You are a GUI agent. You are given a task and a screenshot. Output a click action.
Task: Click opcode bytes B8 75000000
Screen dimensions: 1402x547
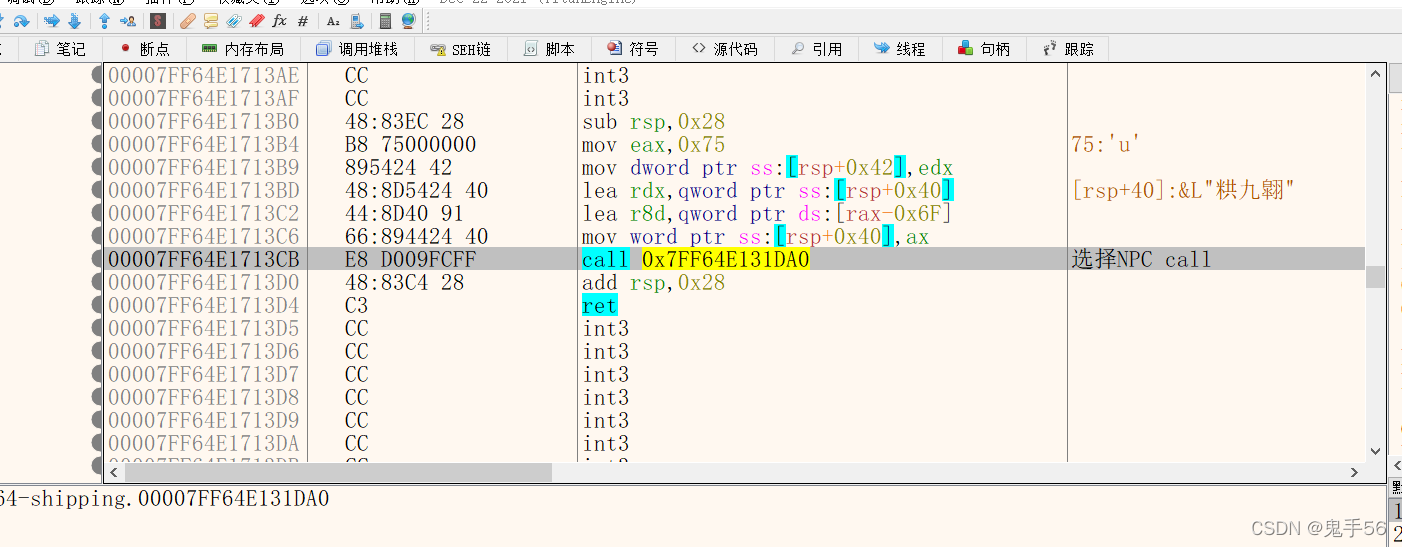tap(410, 145)
